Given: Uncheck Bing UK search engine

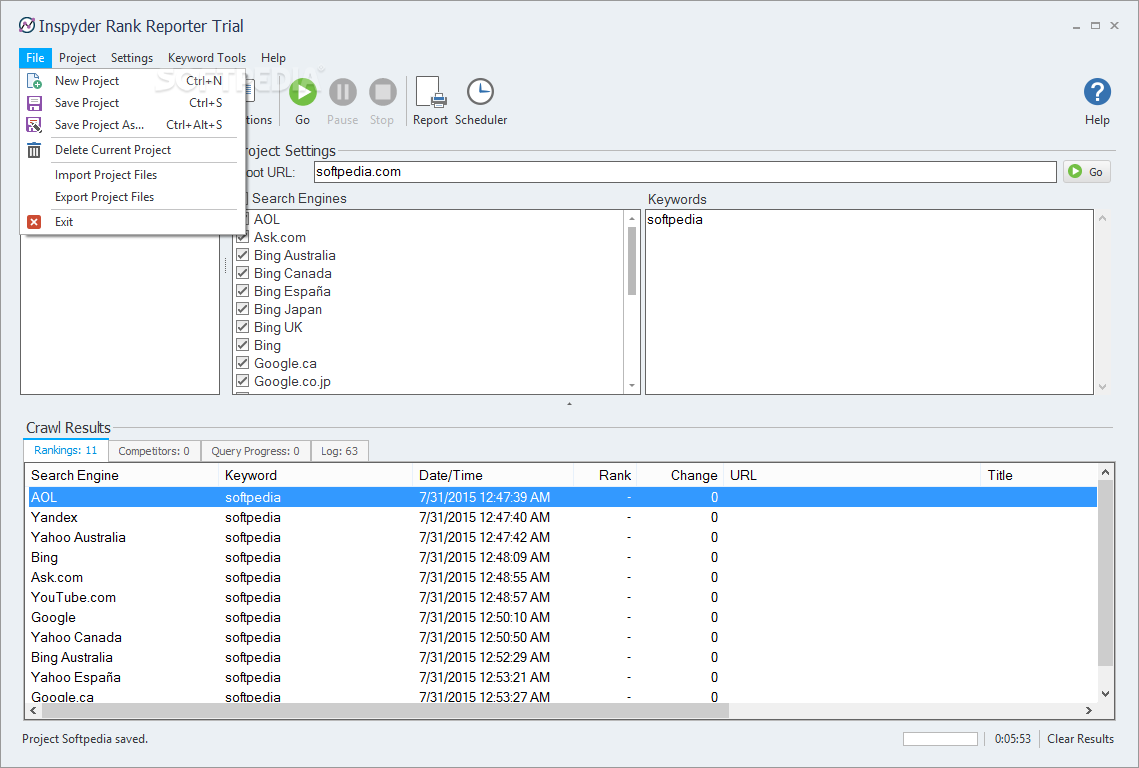Looking at the screenshot, I should [243, 327].
